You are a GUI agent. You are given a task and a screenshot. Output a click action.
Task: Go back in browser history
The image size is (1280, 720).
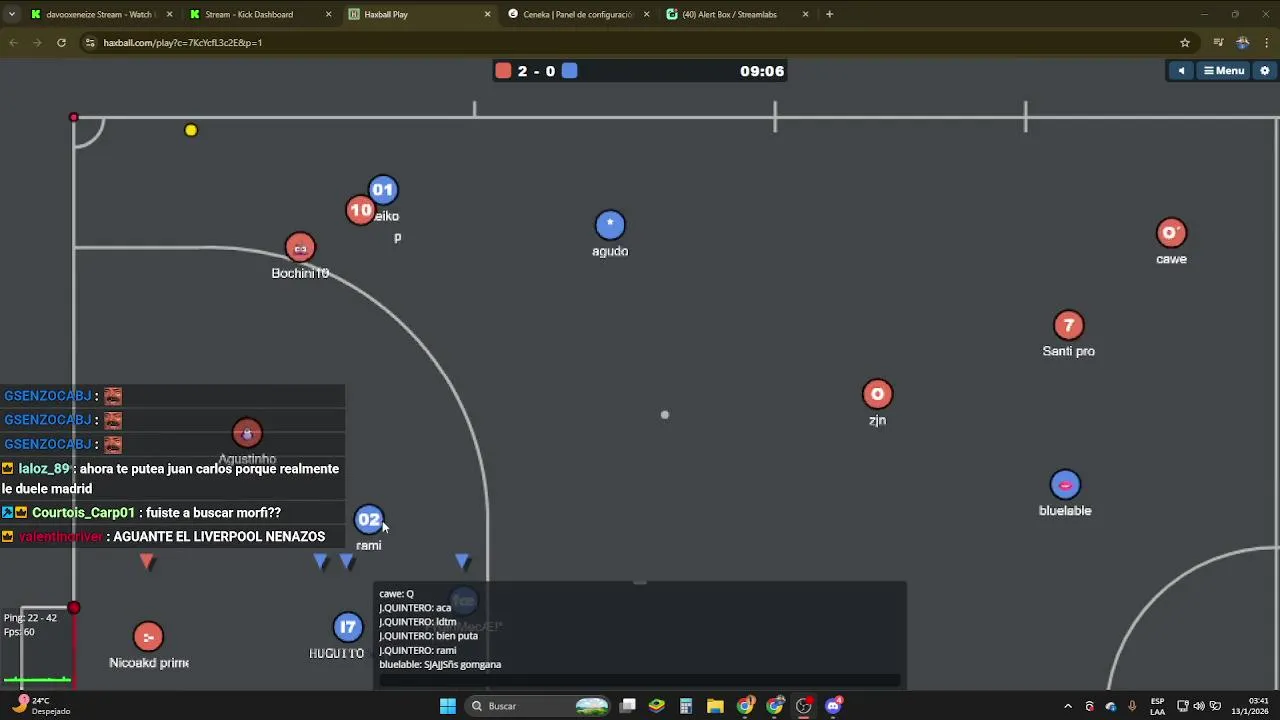click(13, 43)
